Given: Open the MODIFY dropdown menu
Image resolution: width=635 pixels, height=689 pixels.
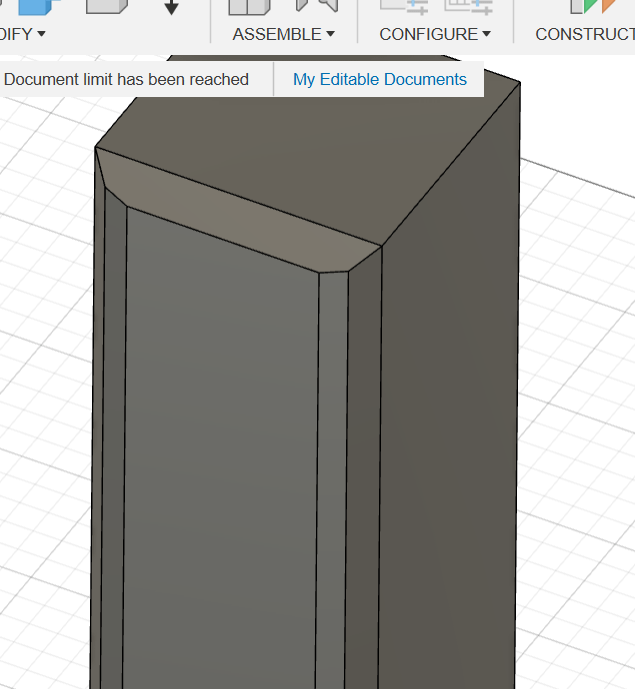Looking at the screenshot, I should click(22, 34).
